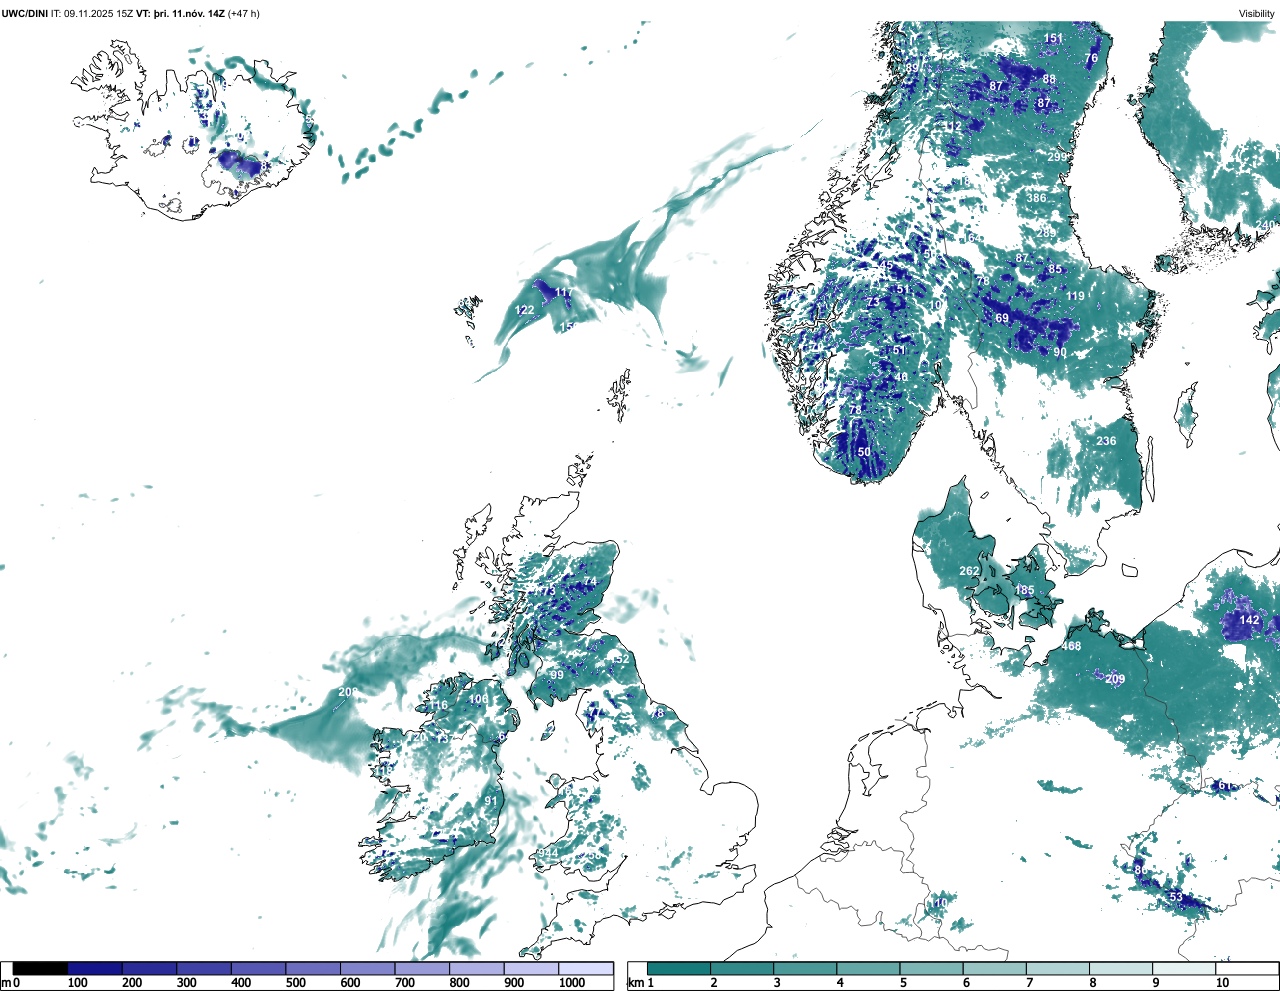Click the 1–2 km dark teal swatch
The image size is (1280, 991).
tap(679, 968)
